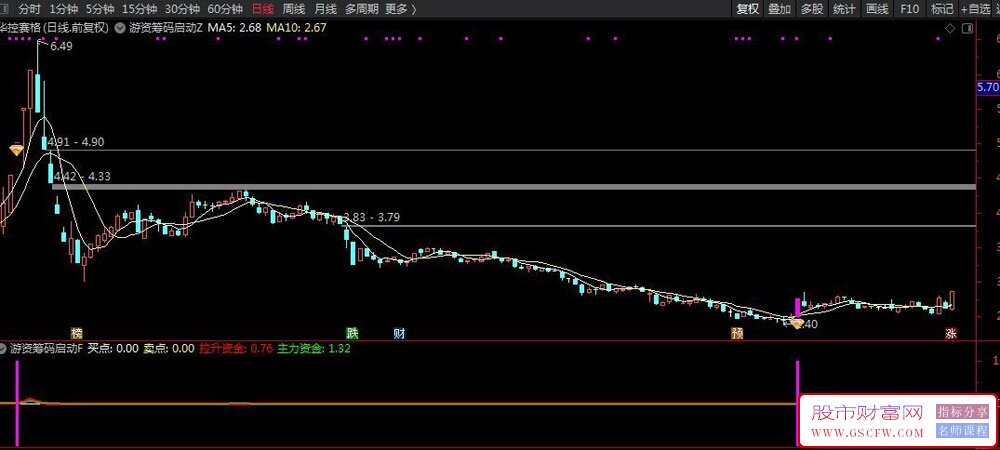Select the 30分钟 period tab

(182, 9)
